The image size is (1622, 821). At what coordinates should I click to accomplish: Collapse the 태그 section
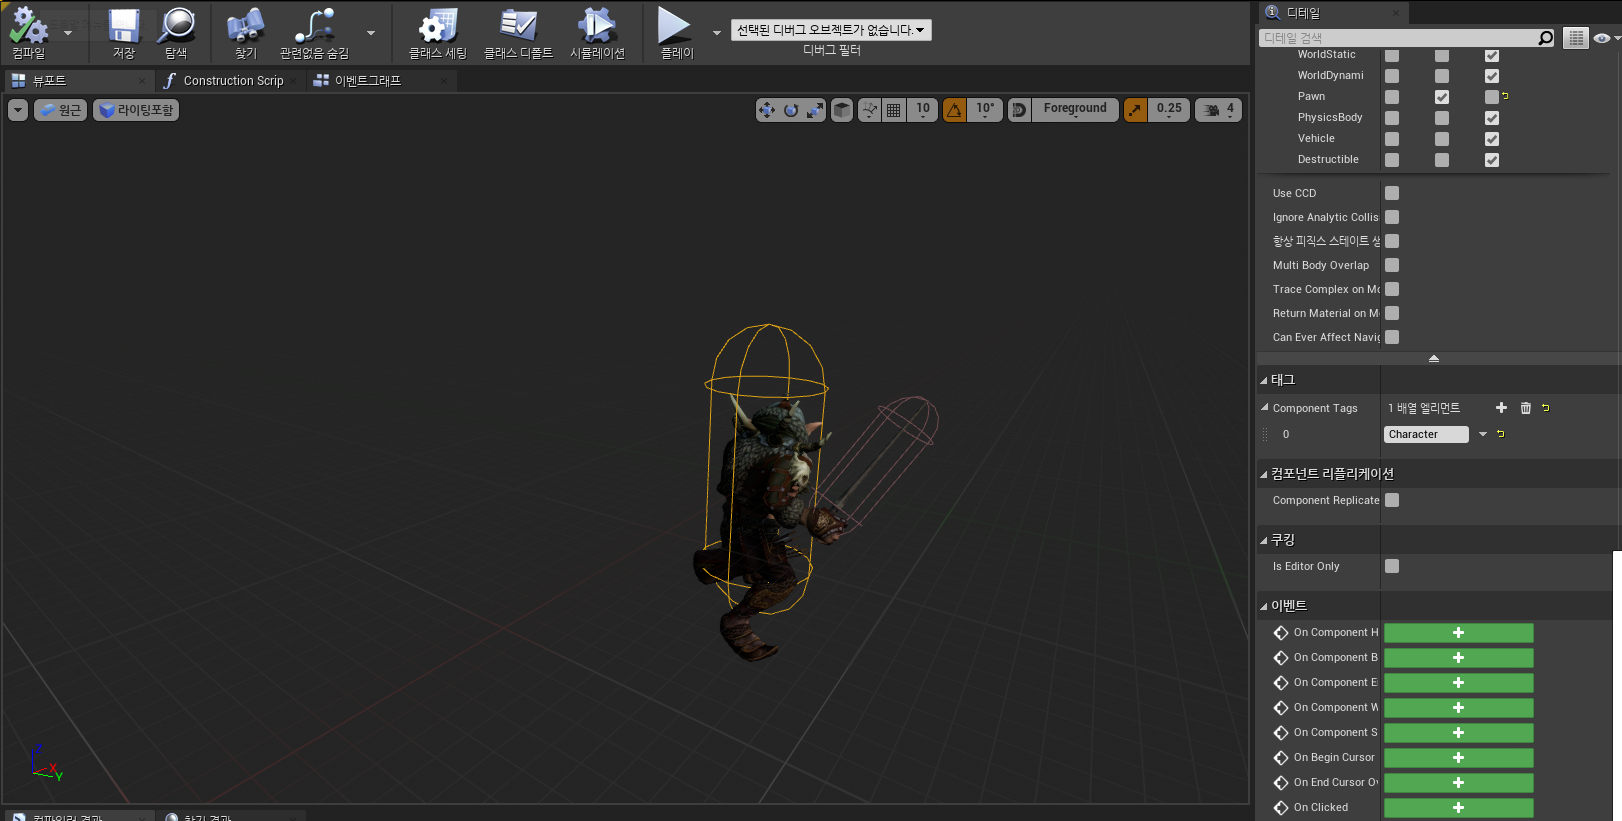coord(1264,380)
